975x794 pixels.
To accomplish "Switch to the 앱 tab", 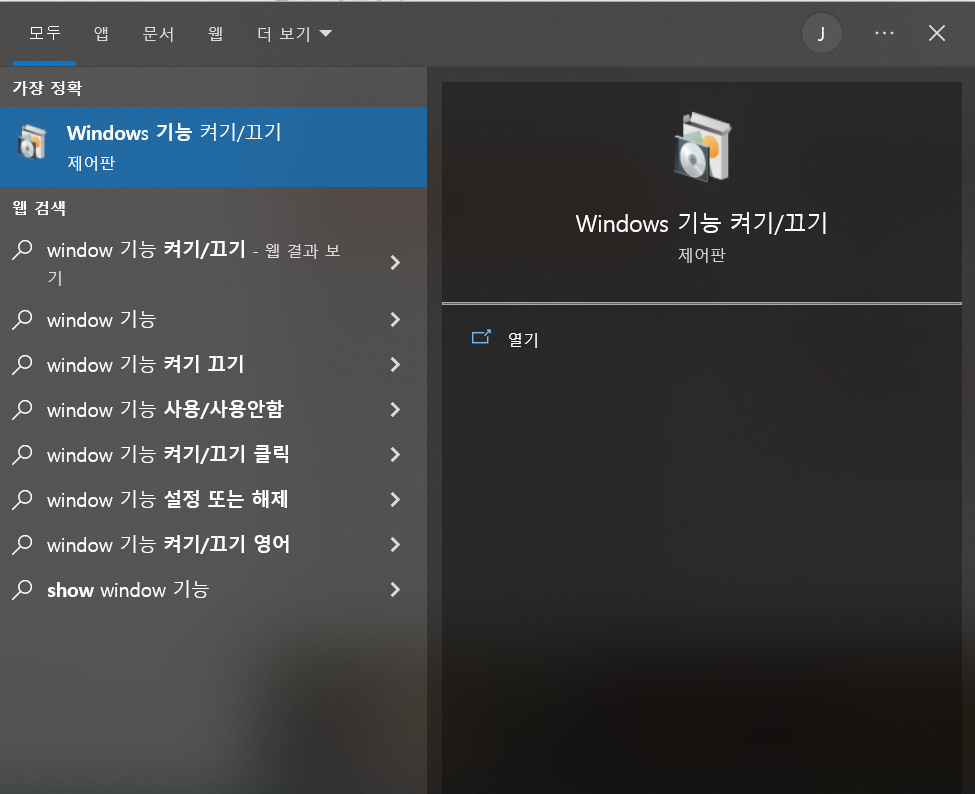I will pos(101,33).
